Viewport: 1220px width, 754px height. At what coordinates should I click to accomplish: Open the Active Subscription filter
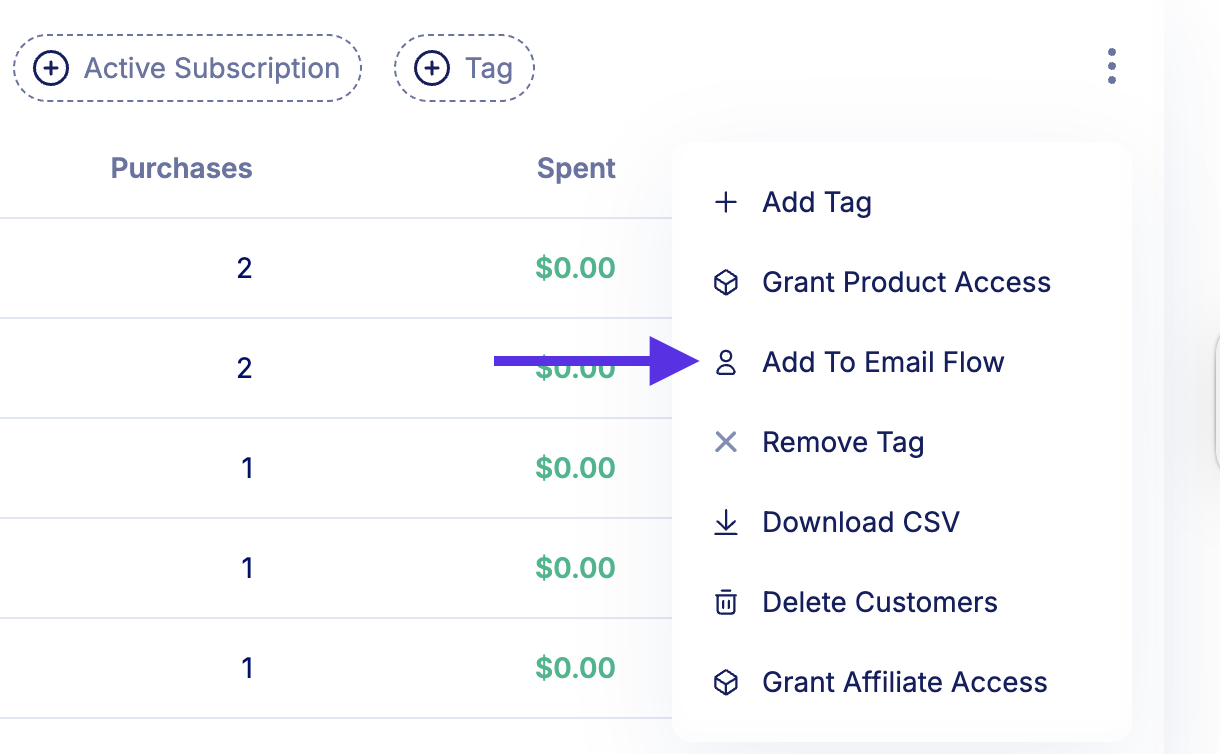coord(211,69)
